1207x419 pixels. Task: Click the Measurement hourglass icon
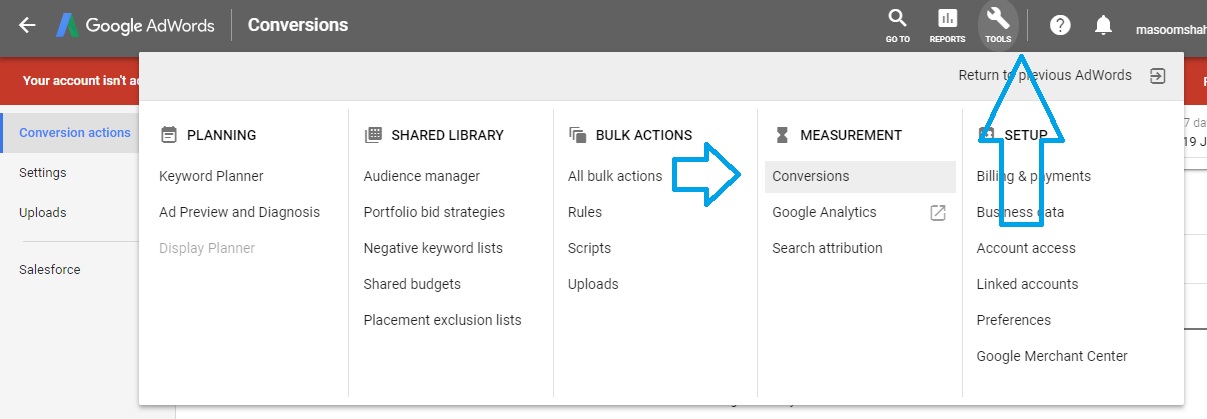point(782,135)
